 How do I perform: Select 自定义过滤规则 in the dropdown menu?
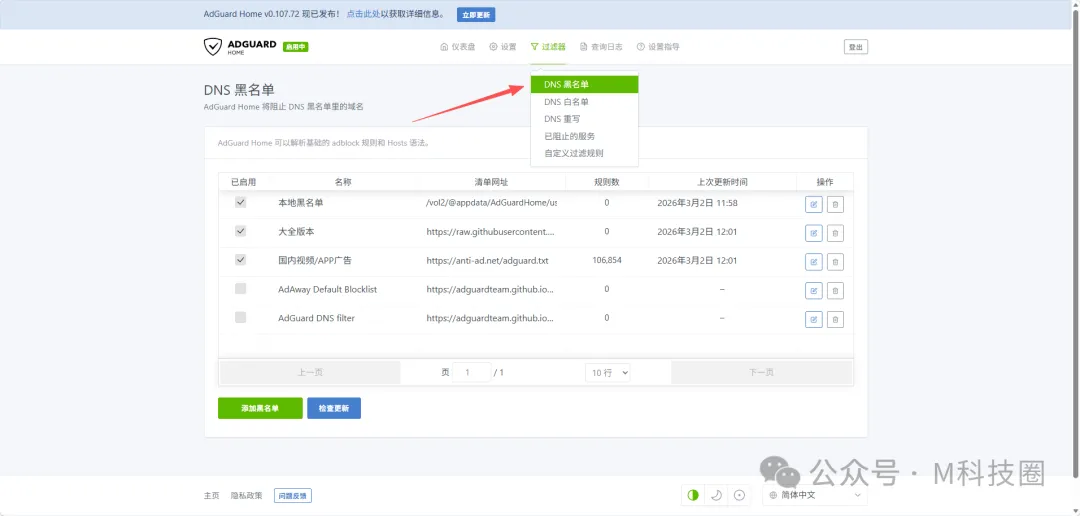tap(584, 153)
